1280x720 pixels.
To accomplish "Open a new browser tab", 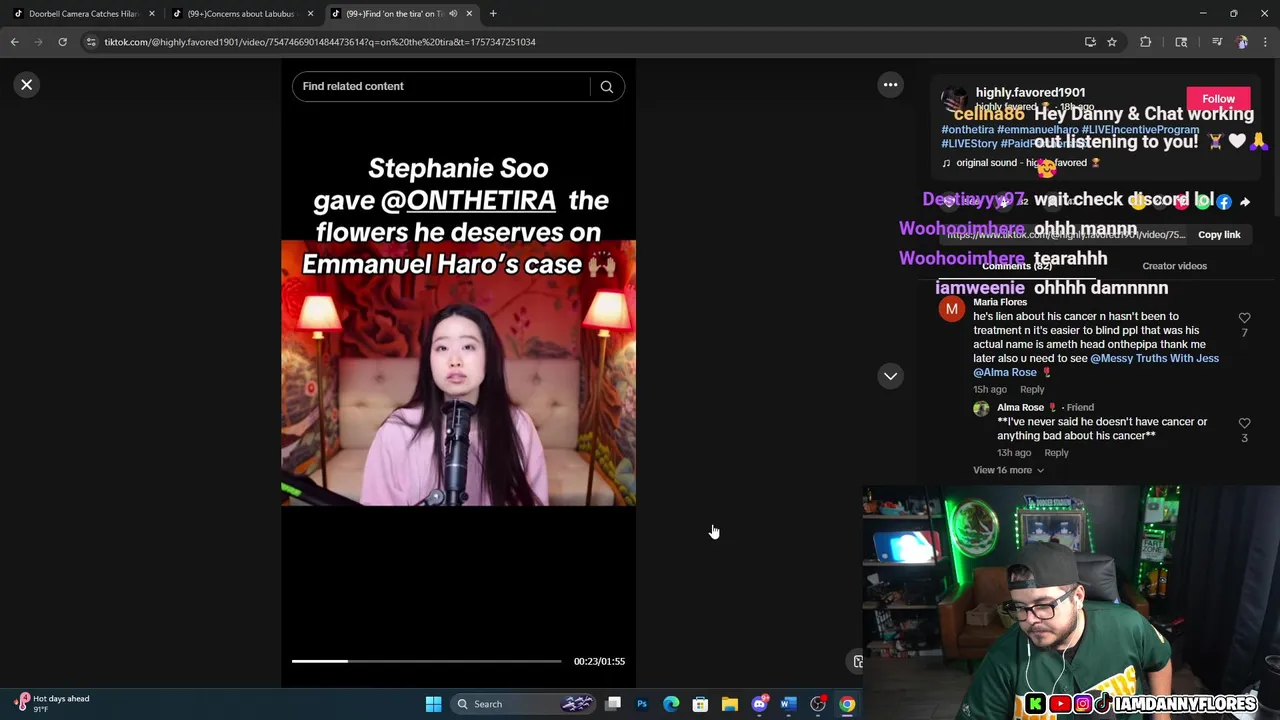I will (493, 14).
